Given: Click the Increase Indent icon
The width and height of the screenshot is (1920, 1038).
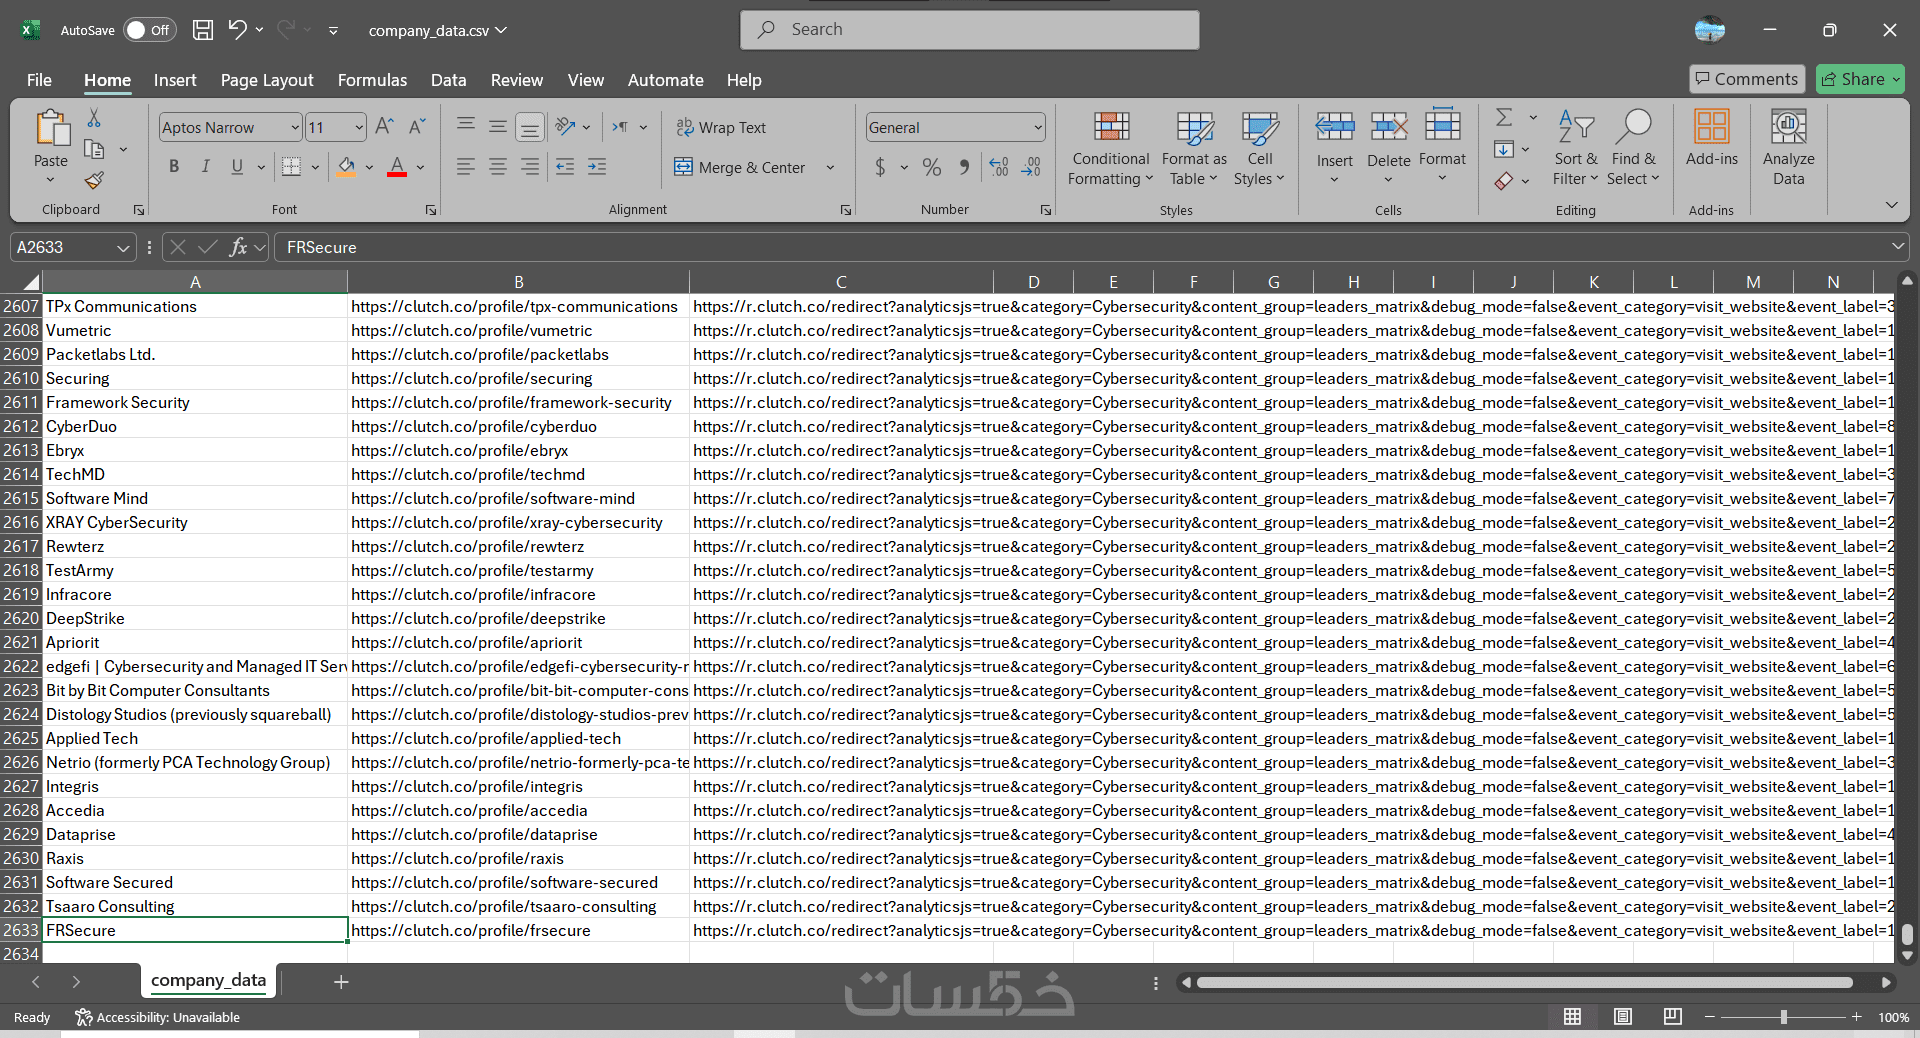Looking at the screenshot, I should click(597, 167).
